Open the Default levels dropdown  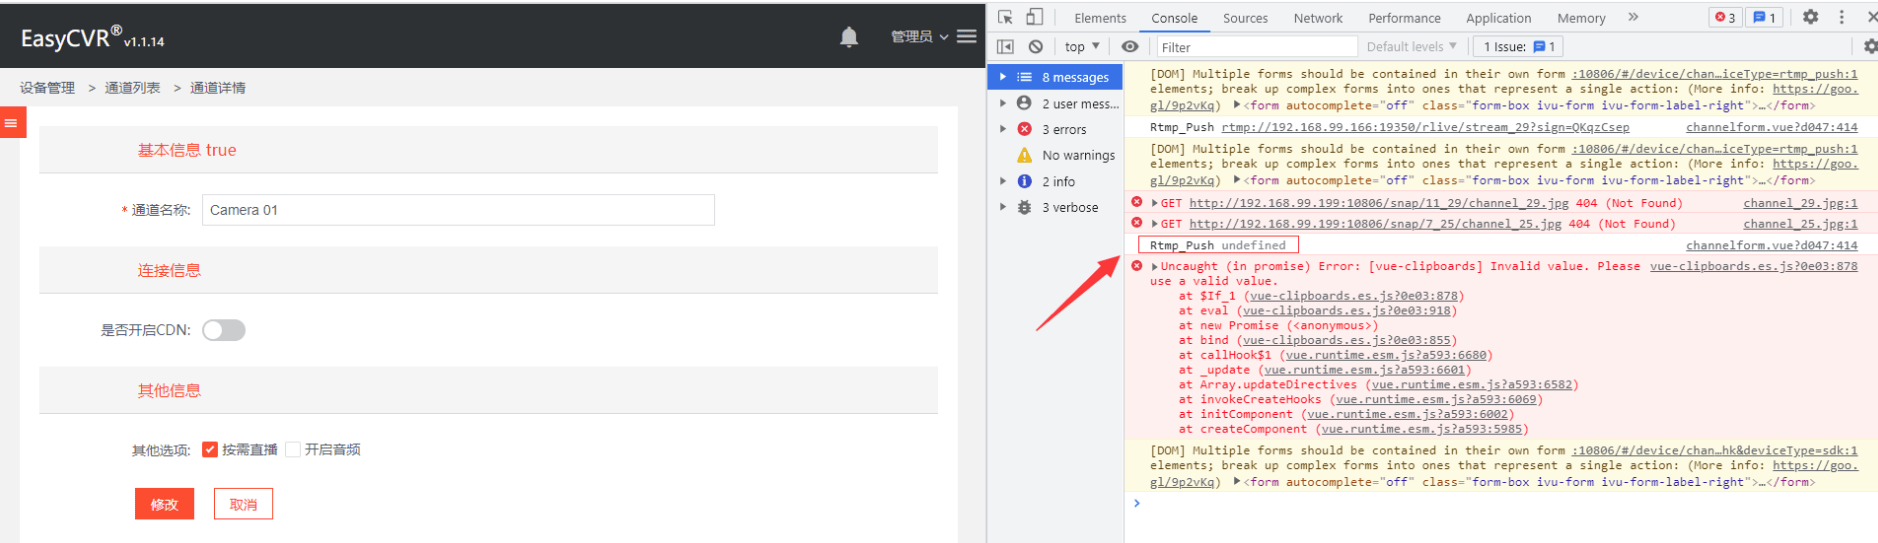1411,46
